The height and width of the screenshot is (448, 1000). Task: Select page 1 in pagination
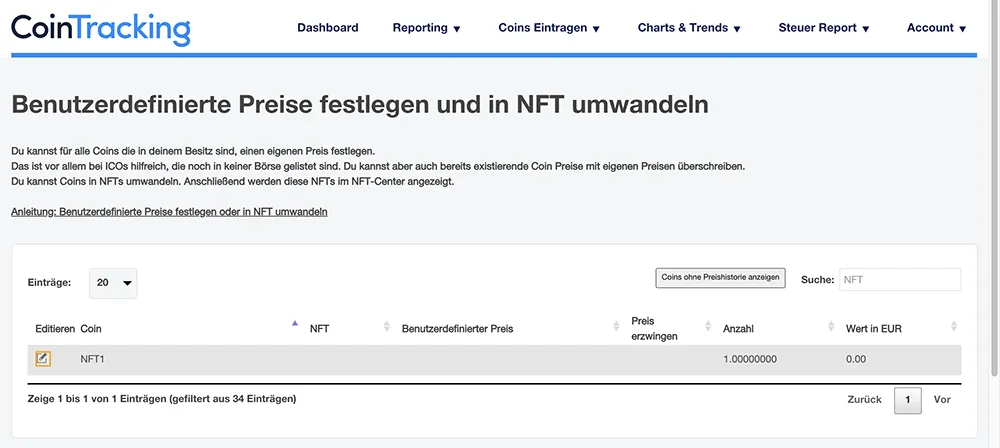click(908, 400)
